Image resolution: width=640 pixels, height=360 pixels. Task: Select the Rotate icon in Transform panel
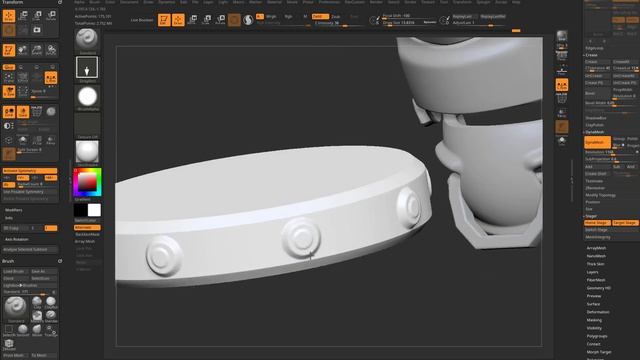pos(51,16)
